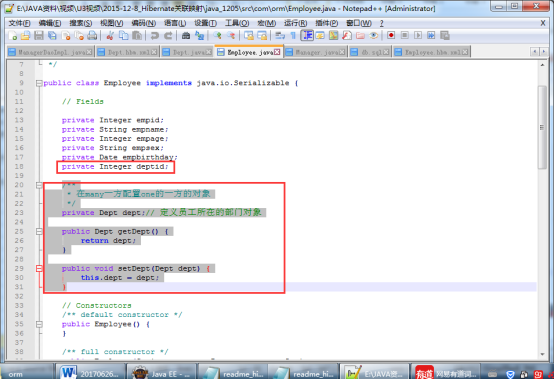Toggle word wrap in the toolbar
The height and width of the screenshot is (380, 554).
(x=280, y=35)
